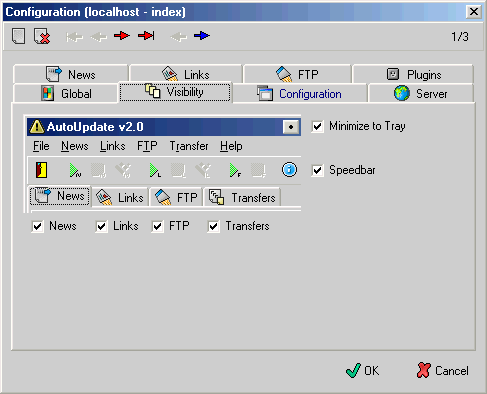The width and height of the screenshot is (487, 394).
Task: Click the 1/3 page counter
Action: tap(460, 36)
